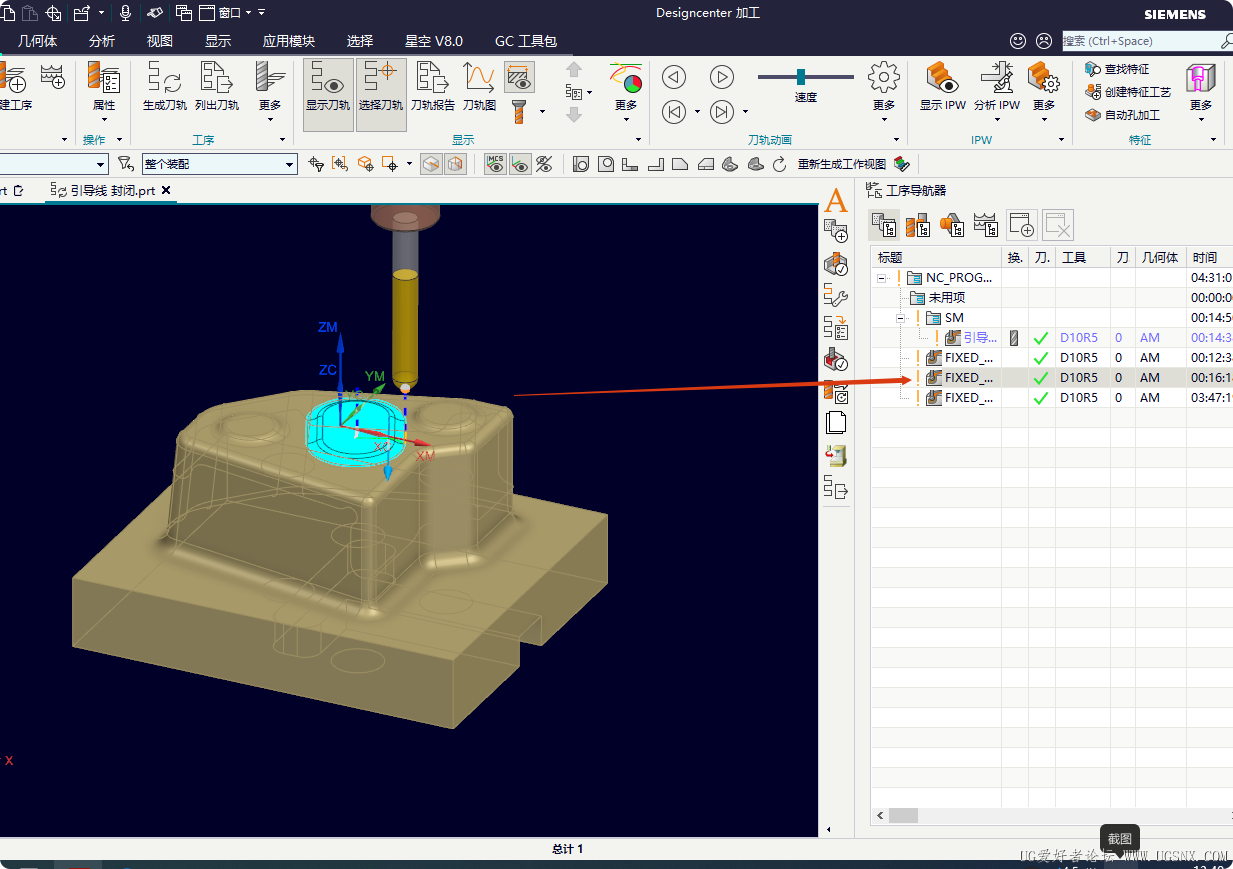Click the command search input field
Viewport: 1233px width, 869px height.
[1140, 41]
